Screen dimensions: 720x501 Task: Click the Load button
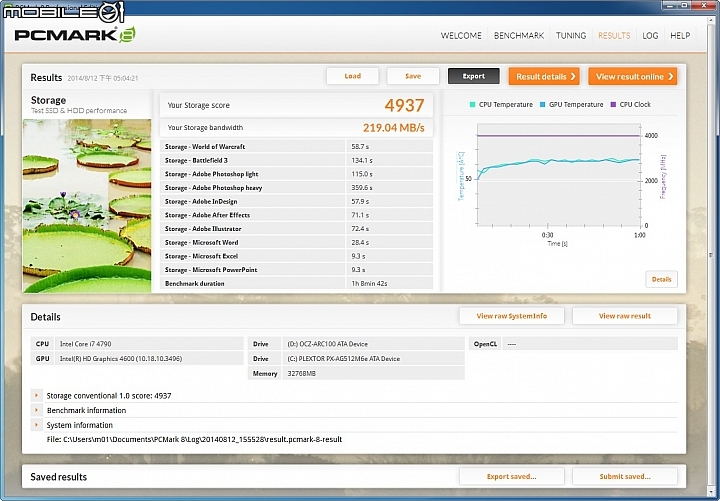[x=353, y=76]
